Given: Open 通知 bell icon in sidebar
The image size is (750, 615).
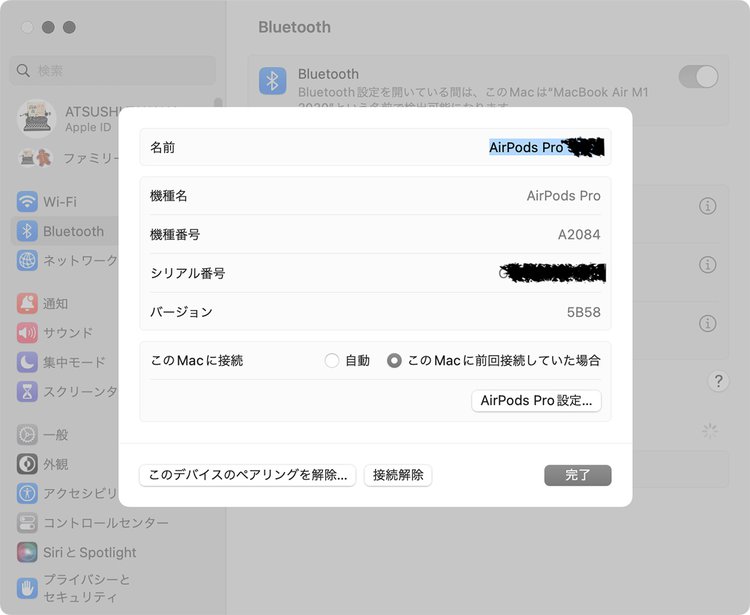Looking at the screenshot, I should (27, 303).
